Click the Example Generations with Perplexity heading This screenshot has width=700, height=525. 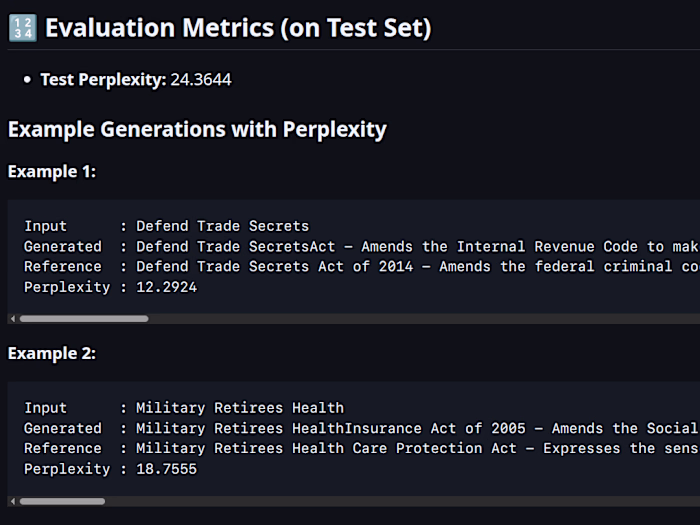(x=197, y=129)
